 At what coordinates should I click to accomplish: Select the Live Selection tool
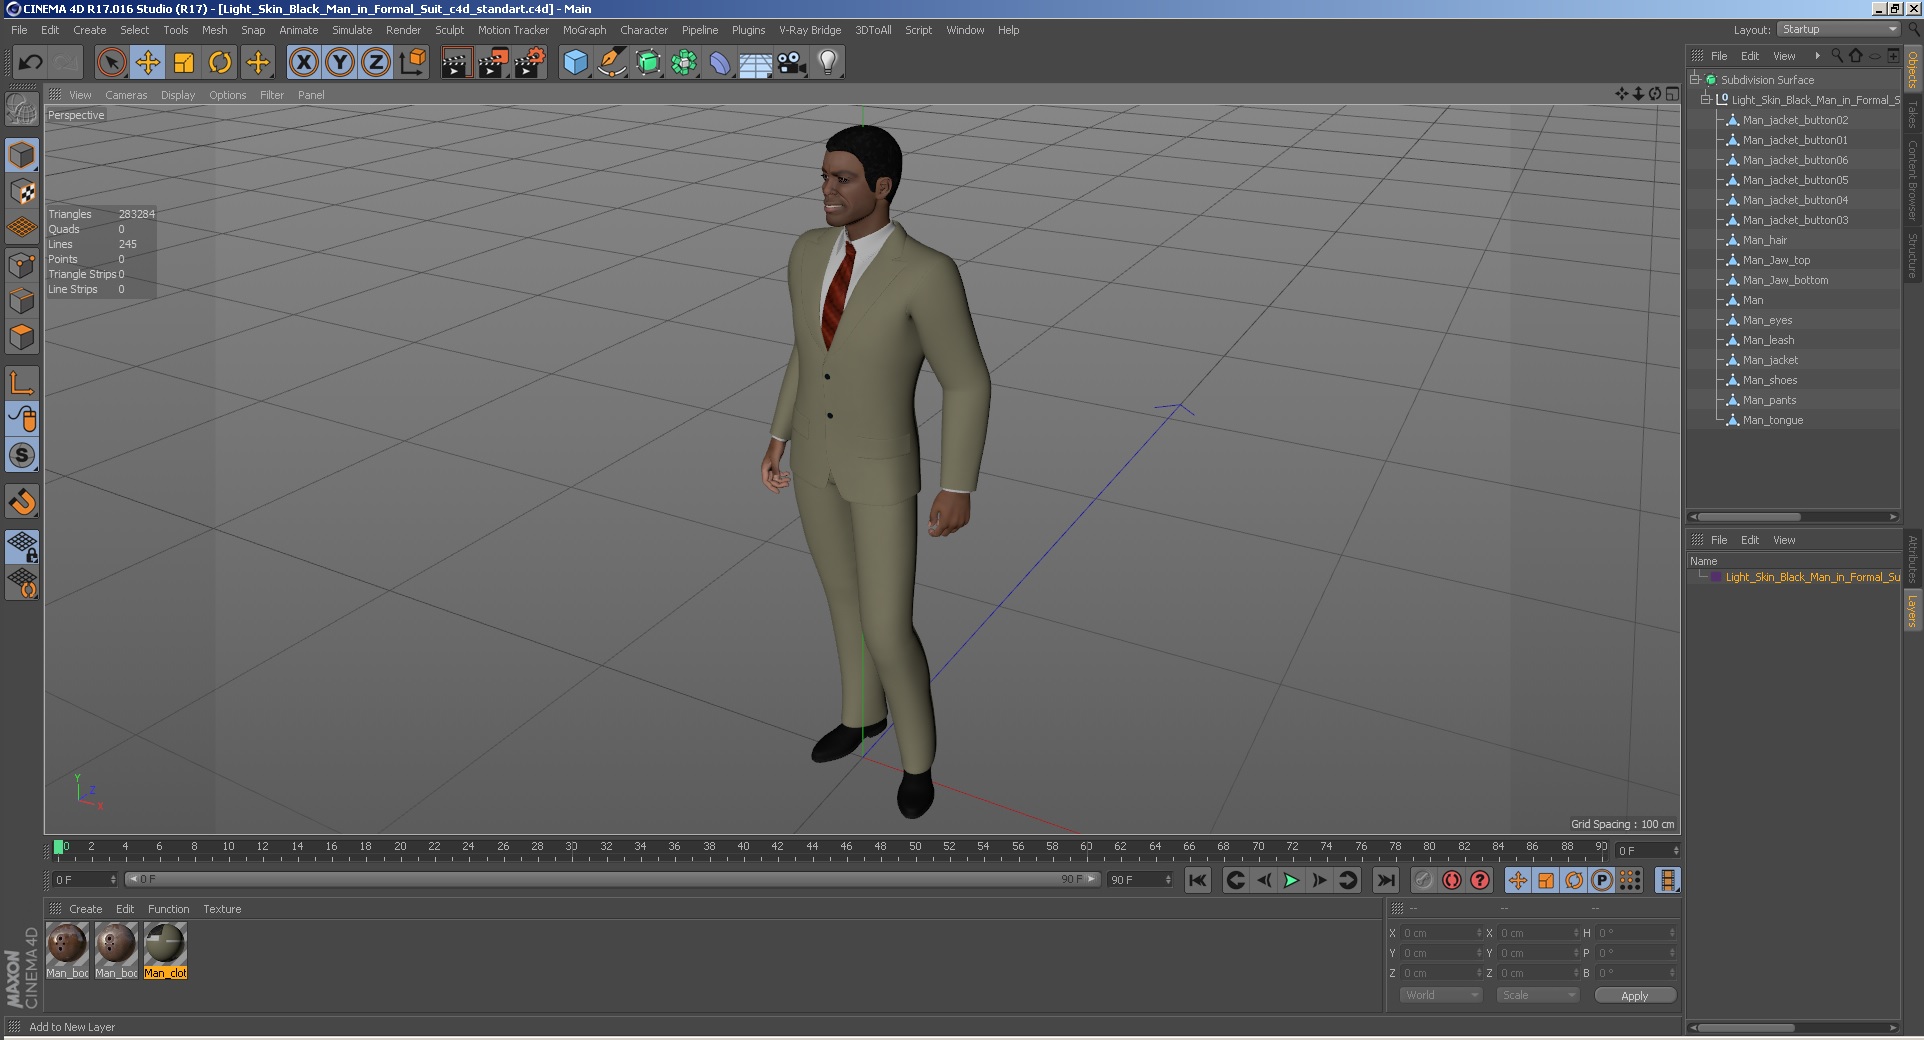(112, 63)
